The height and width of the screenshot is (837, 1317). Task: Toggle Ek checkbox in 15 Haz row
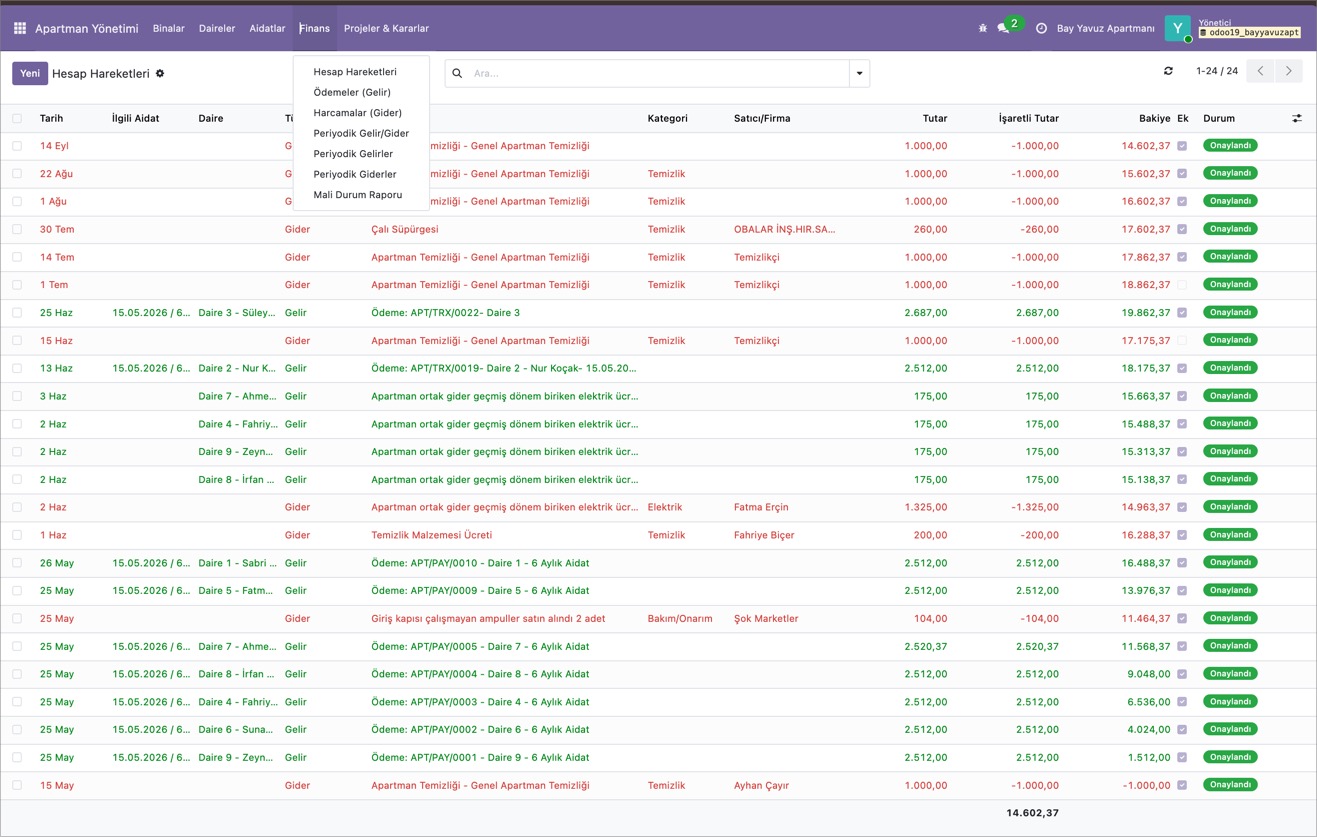point(1182,340)
